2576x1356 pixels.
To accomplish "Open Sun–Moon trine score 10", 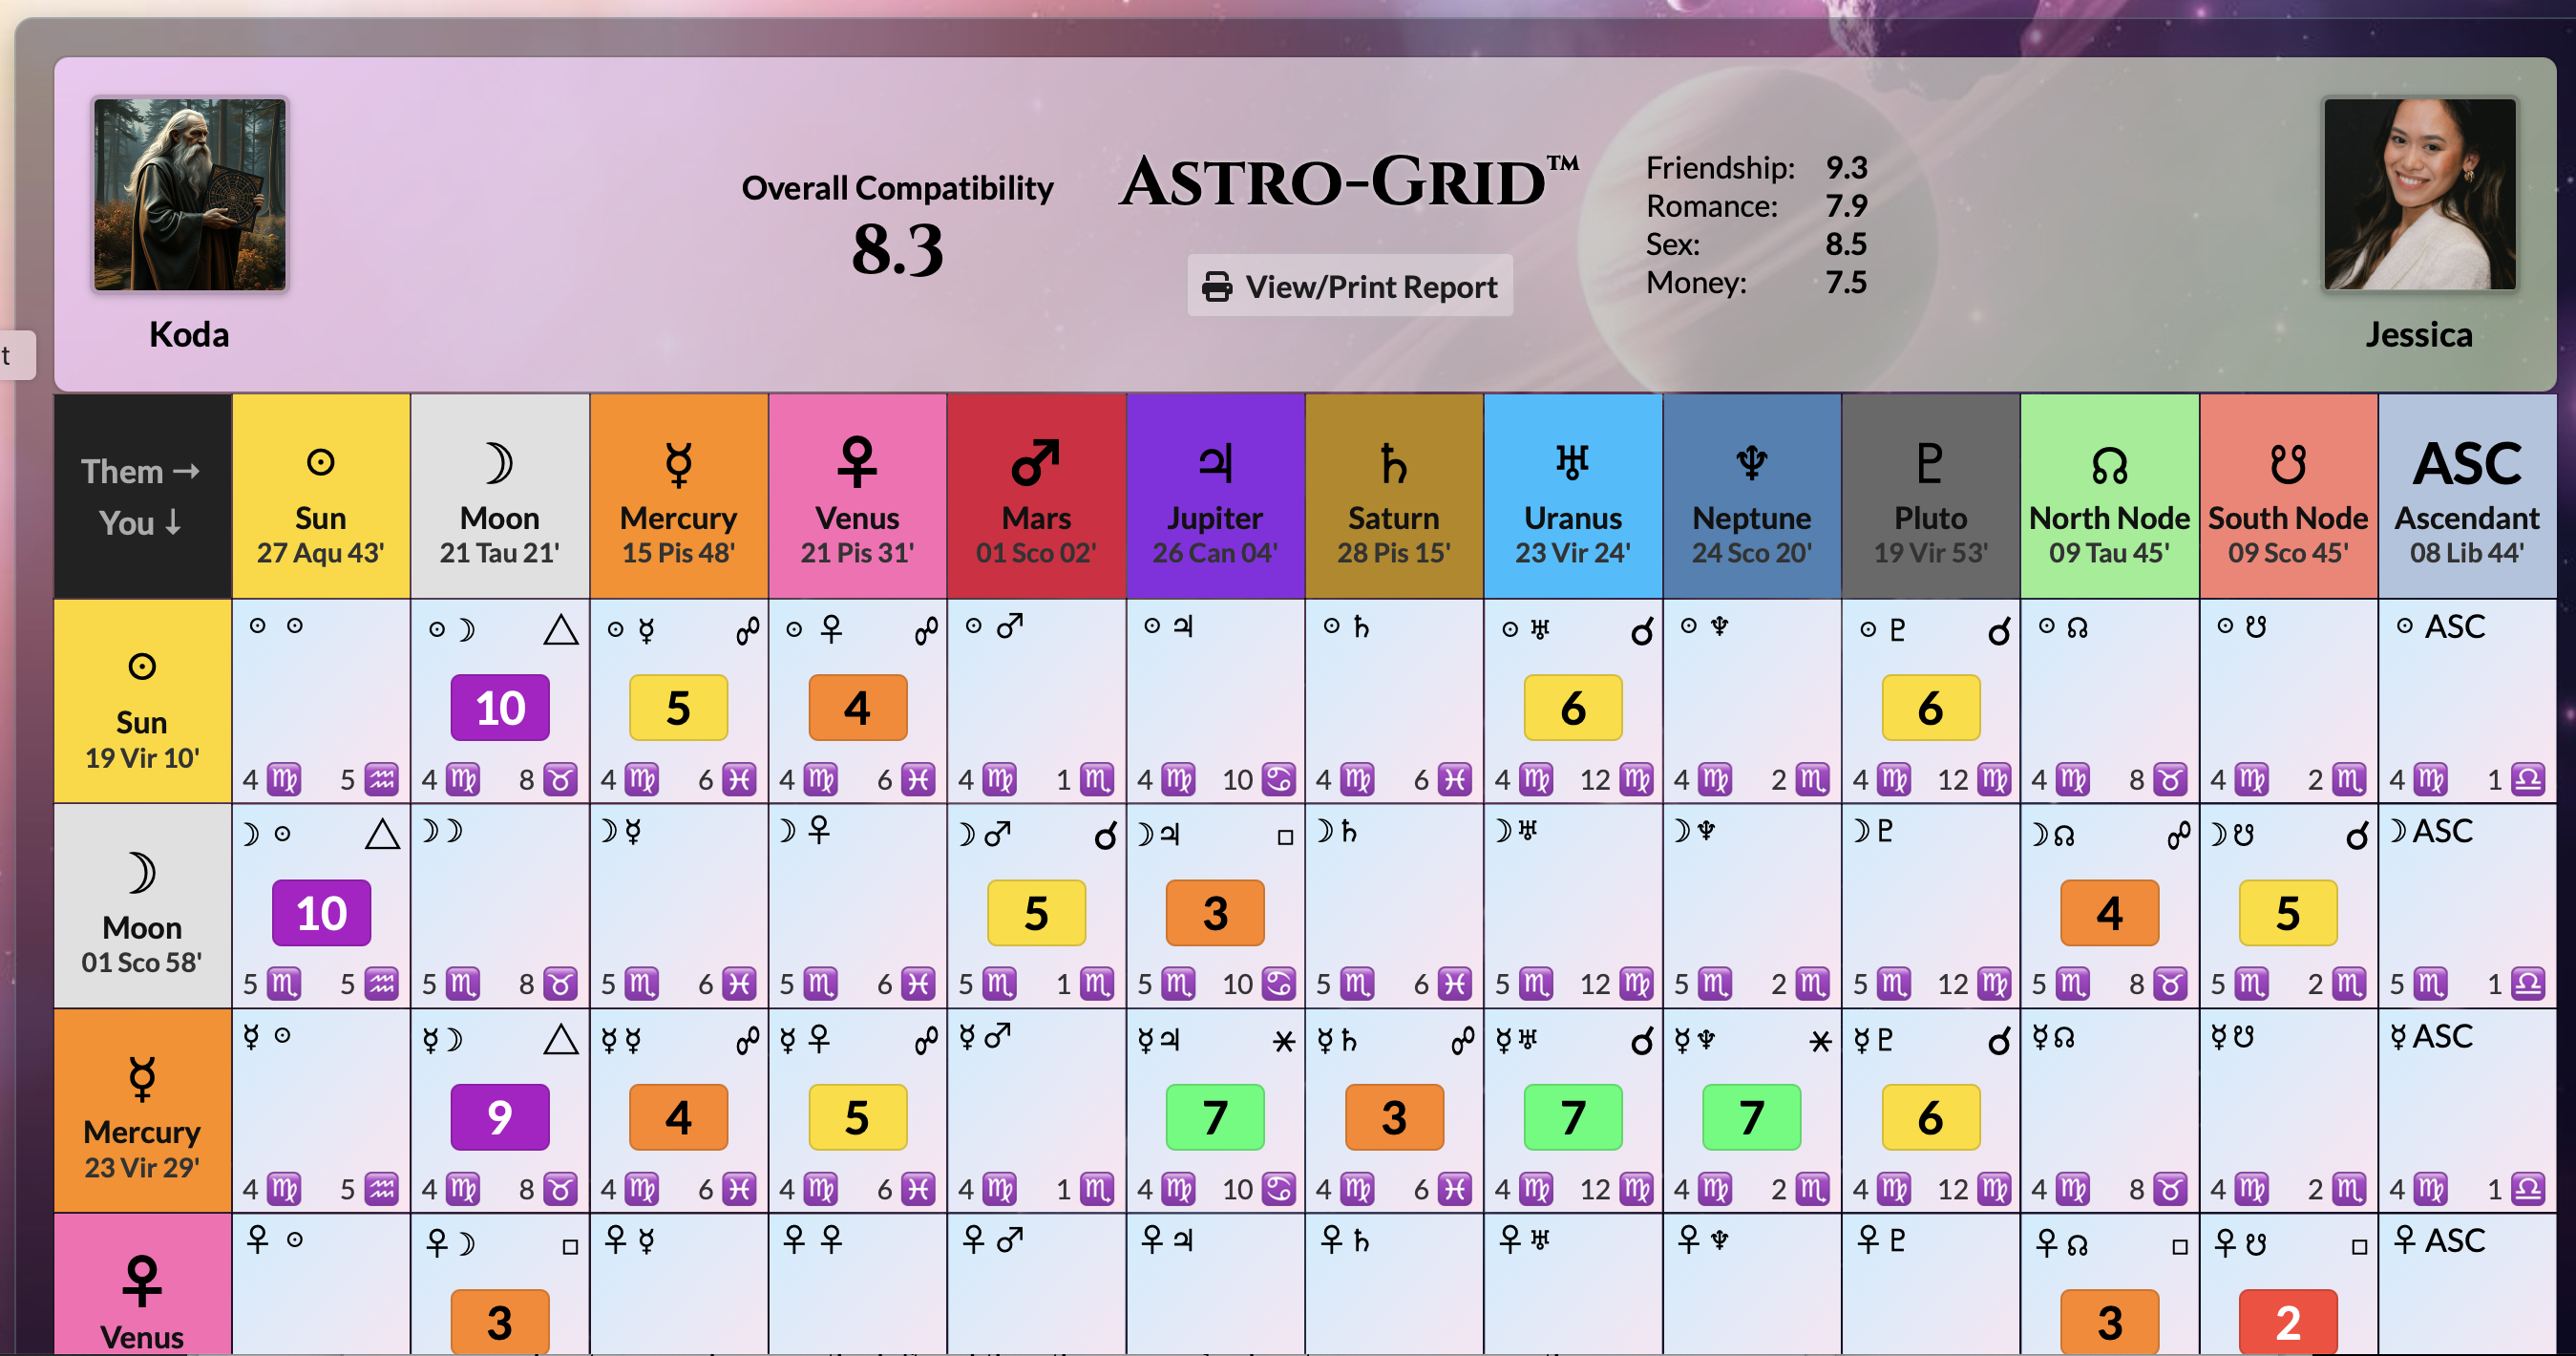I will [500, 708].
